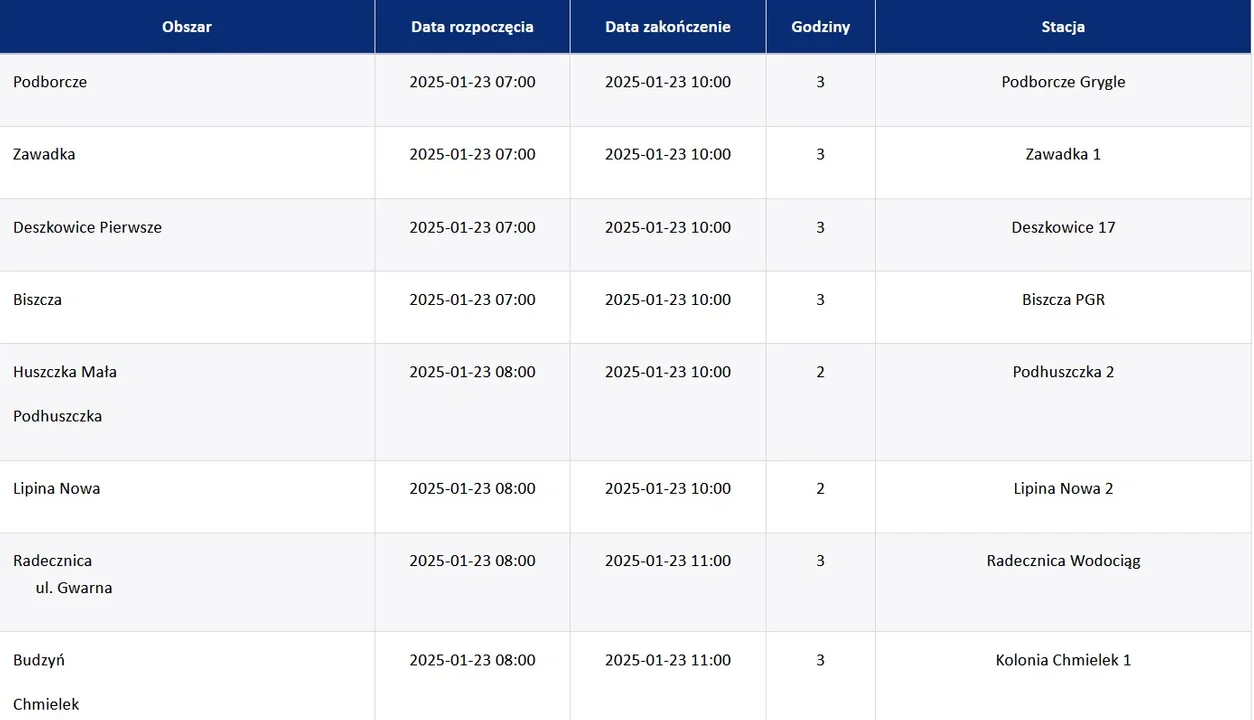
Task: Select the Podborcze area cell
Action: (x=50, y=82)
